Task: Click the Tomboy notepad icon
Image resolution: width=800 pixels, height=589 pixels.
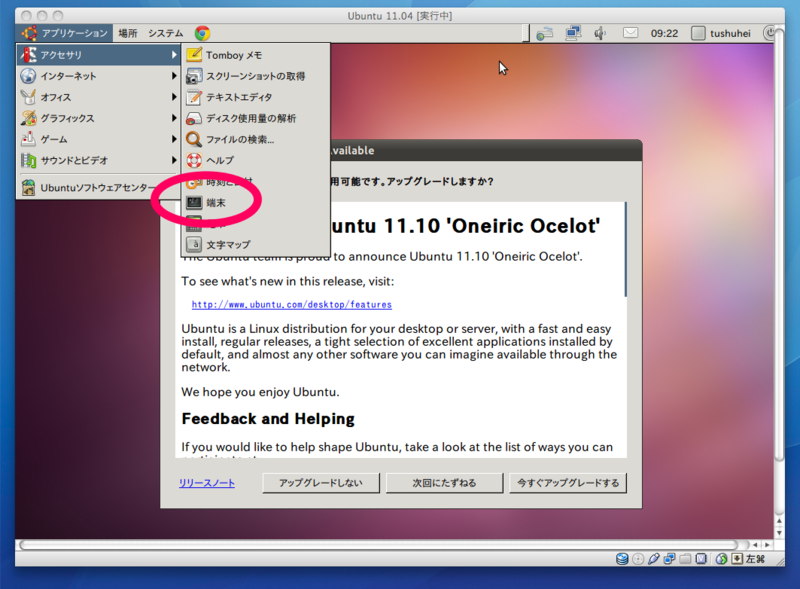Action: [194, 54]
